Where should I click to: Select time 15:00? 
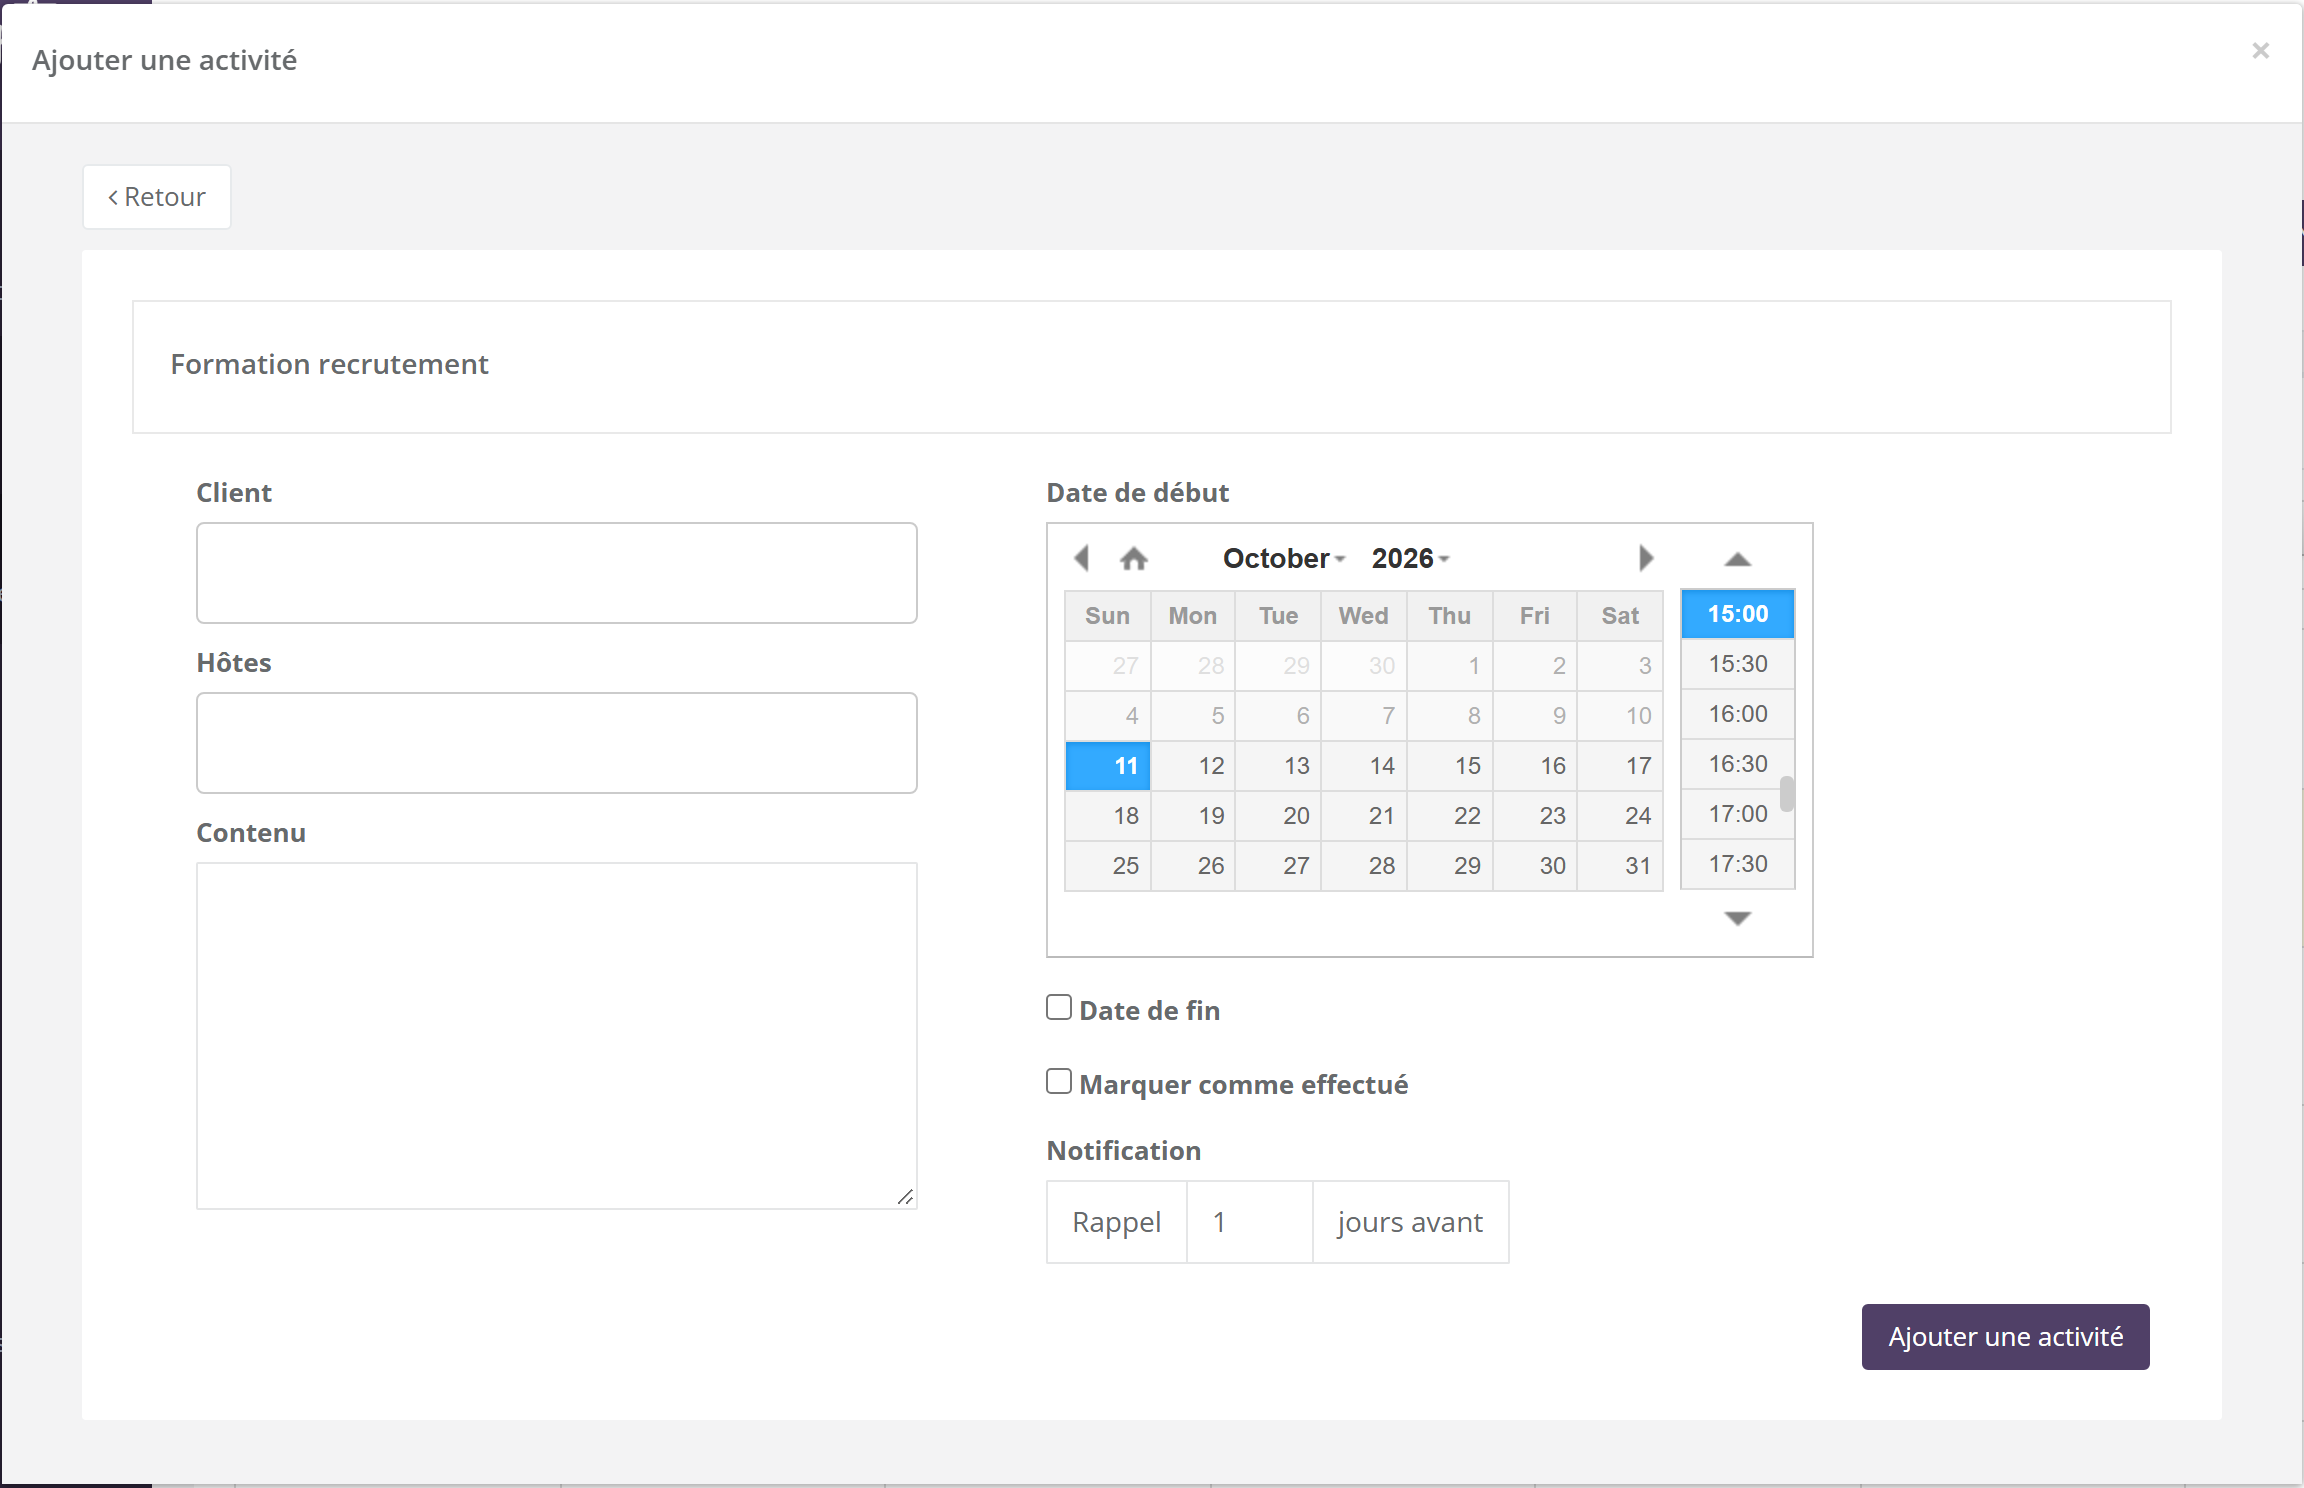(x=1738, y=614)
